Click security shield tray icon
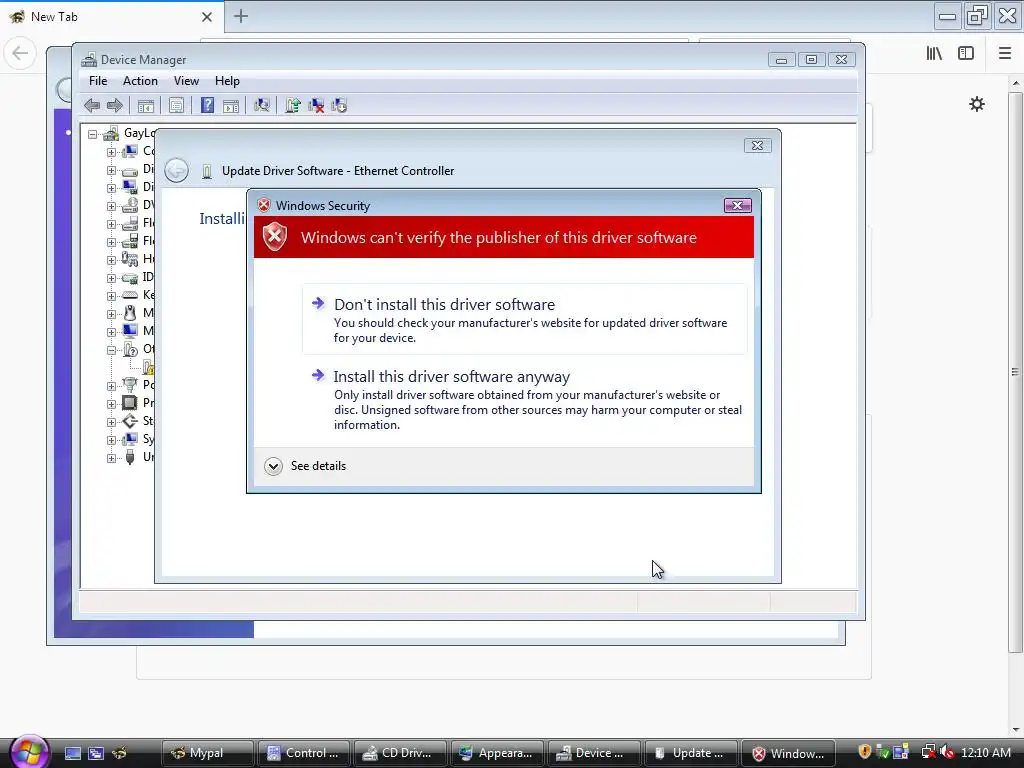The image size is (1024, 768). (x=865, y=752)
